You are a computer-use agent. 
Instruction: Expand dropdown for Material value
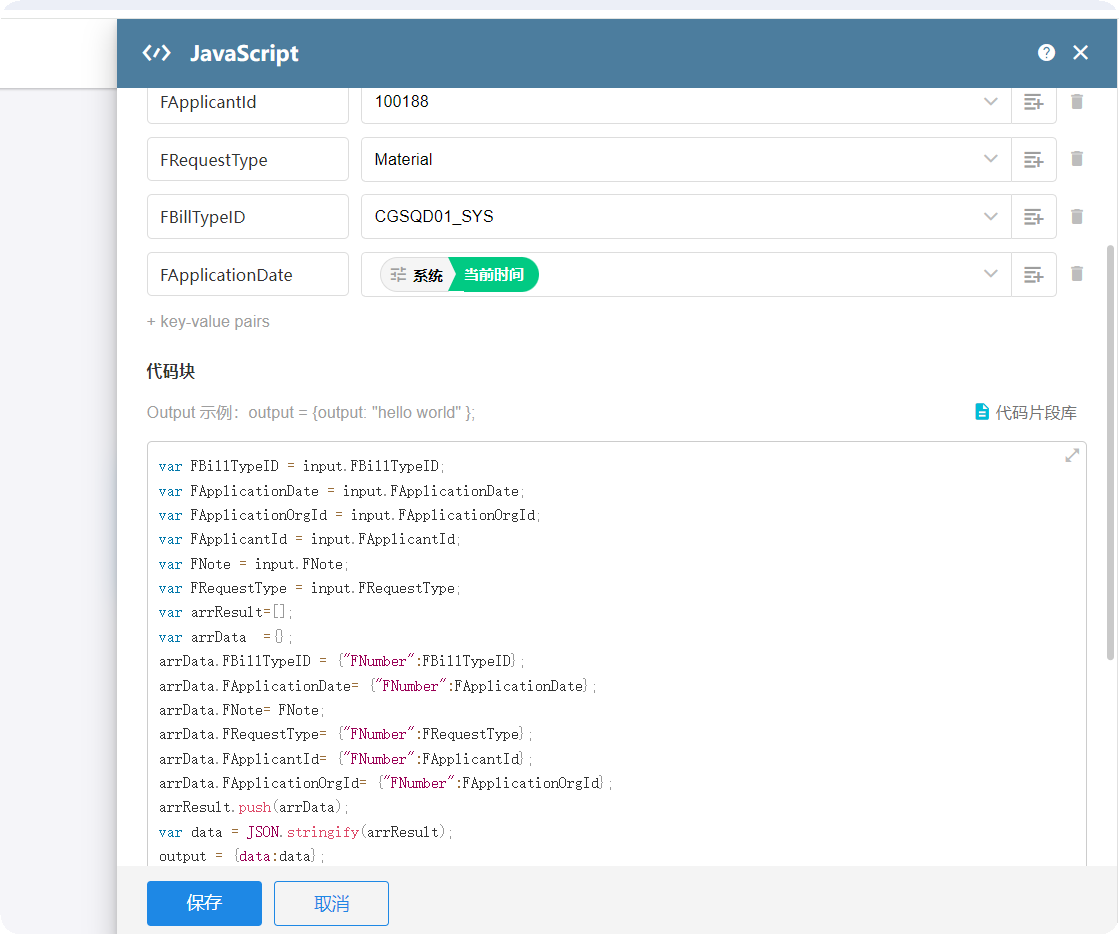[990, 159]
